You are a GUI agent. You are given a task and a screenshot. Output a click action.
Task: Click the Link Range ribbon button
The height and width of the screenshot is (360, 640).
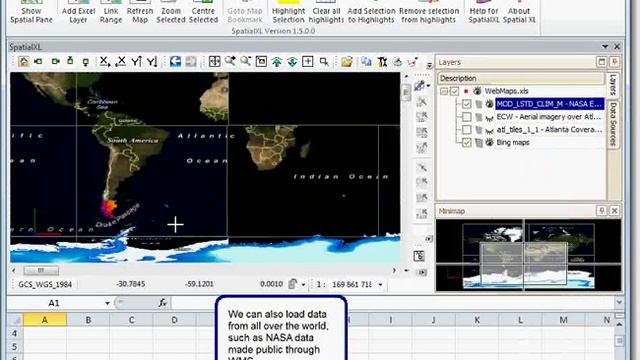[x=111, y=13]
